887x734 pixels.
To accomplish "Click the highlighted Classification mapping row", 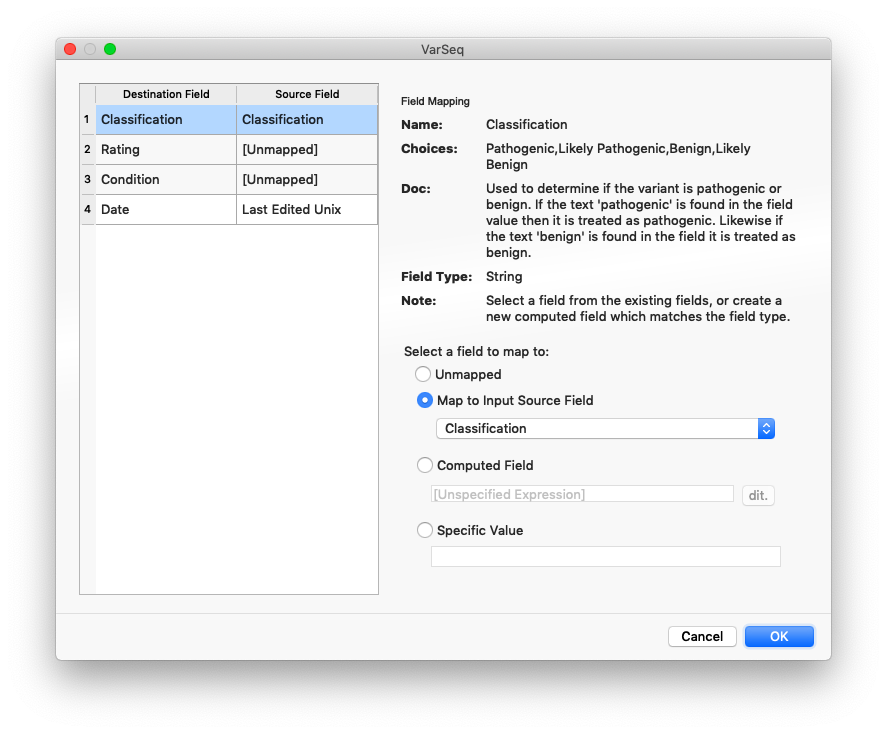I will coord(165,119).
